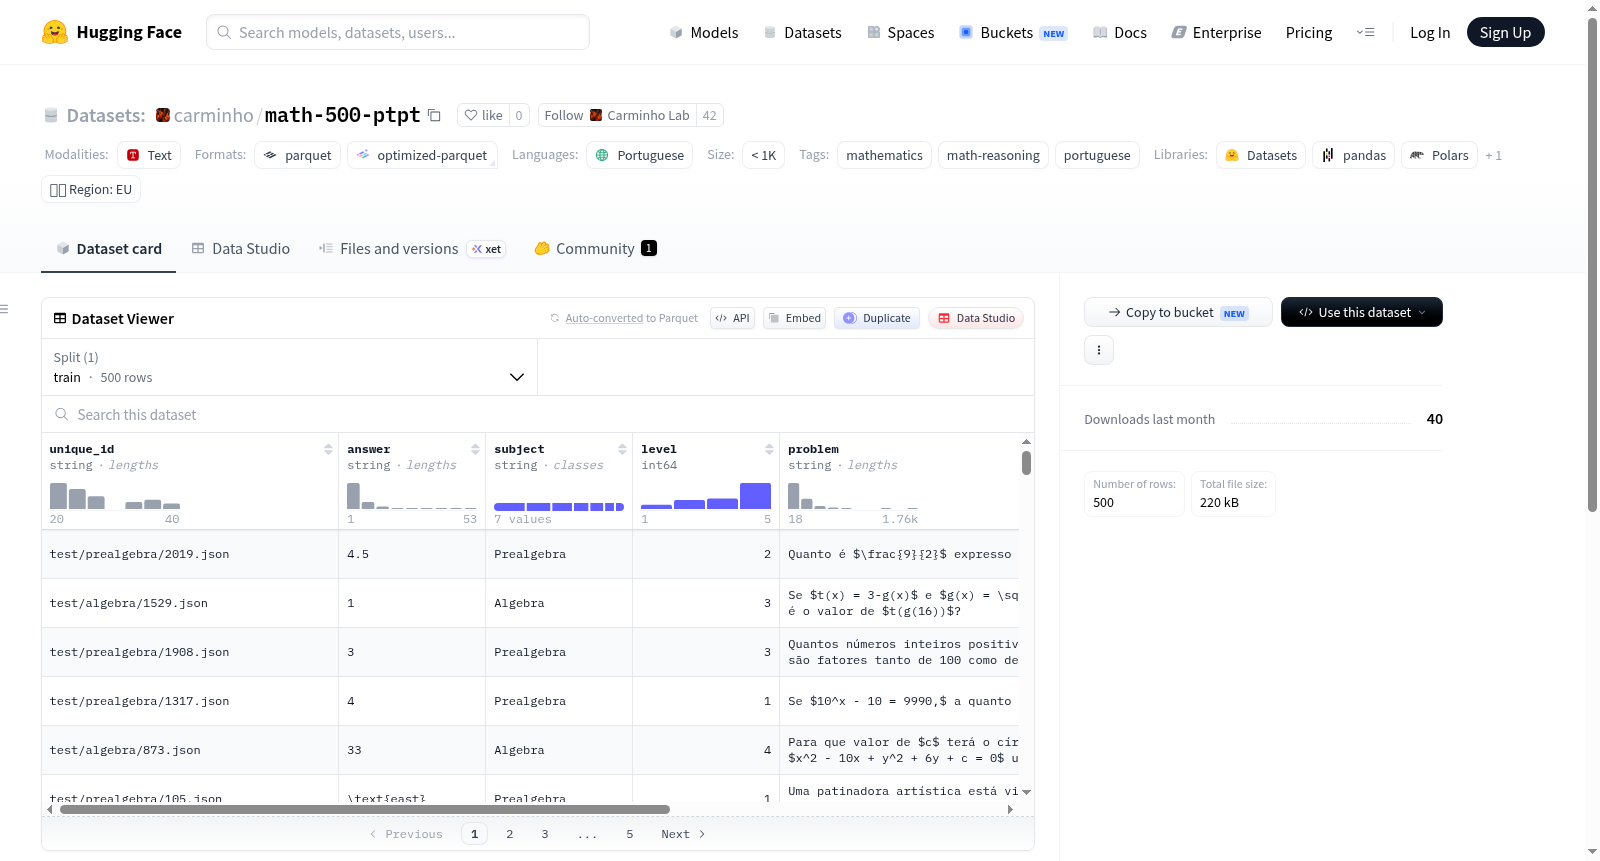Open Data Studio button in viewer header
1600x861 pixels.
click(976, 318)
